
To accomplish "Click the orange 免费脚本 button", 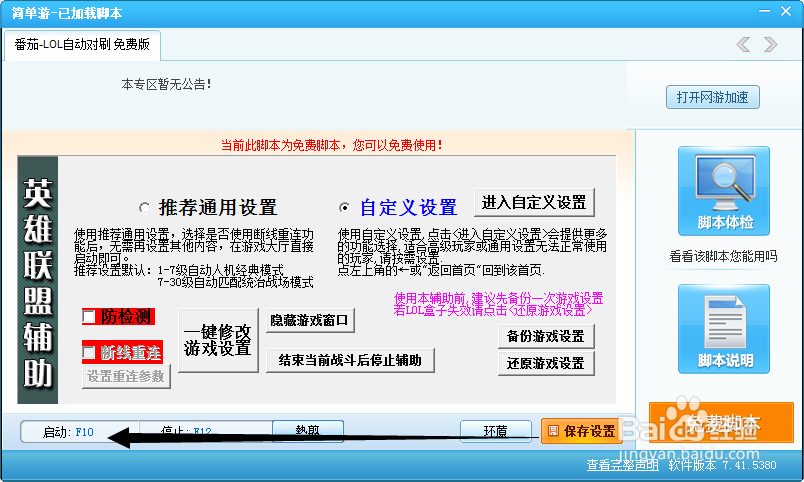I will [721, 423].
